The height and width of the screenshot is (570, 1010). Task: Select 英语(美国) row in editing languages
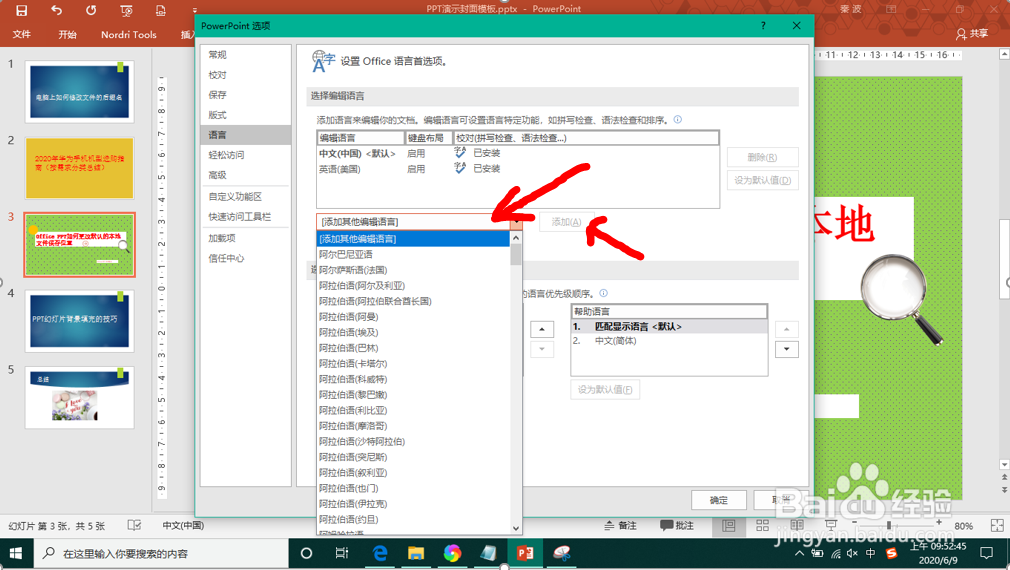pos(517,169)
